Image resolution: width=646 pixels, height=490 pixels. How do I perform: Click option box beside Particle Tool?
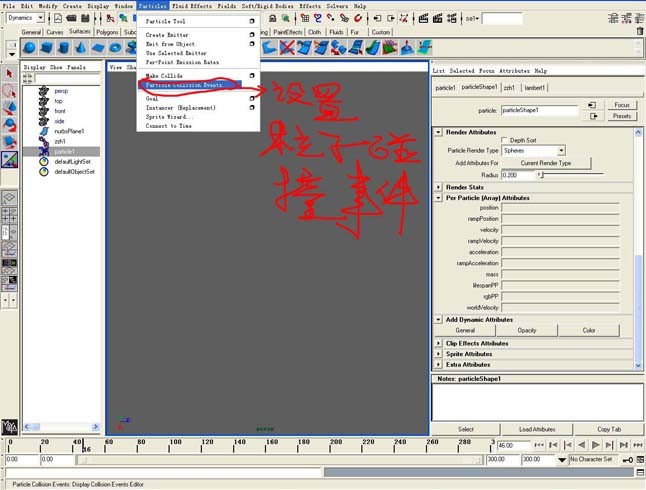click(x=252, y=21)
